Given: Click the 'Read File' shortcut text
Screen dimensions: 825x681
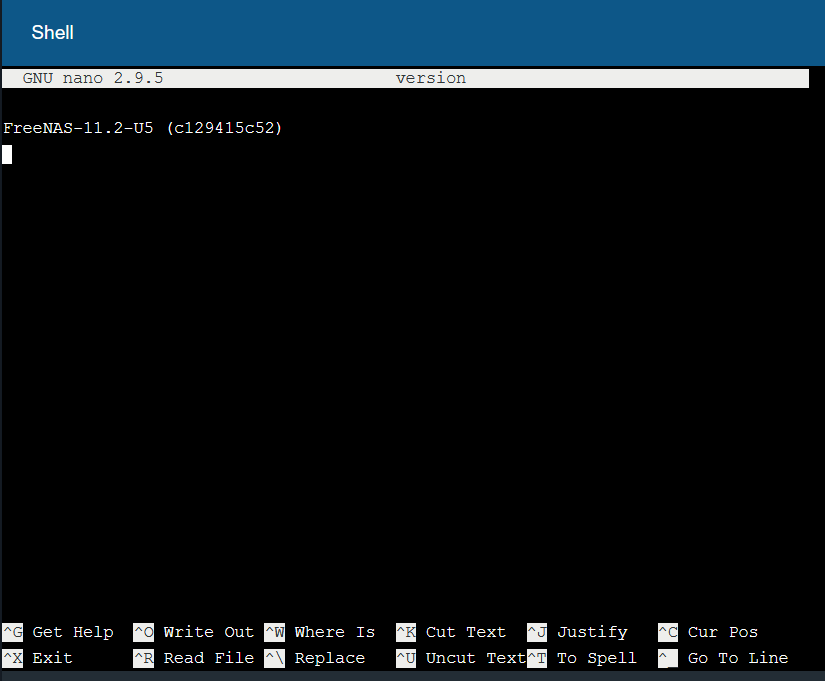Looking at the screenshot, I should pos(208,658).
